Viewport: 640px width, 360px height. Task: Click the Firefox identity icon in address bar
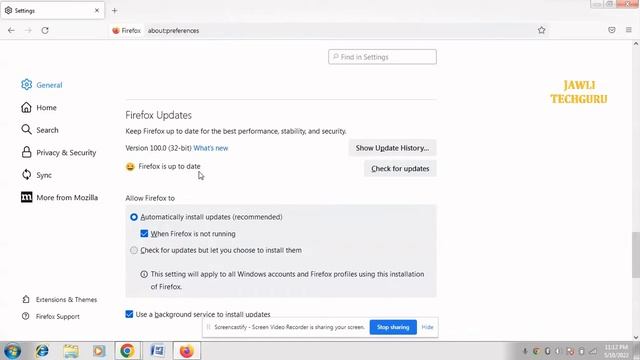point(127,31)
